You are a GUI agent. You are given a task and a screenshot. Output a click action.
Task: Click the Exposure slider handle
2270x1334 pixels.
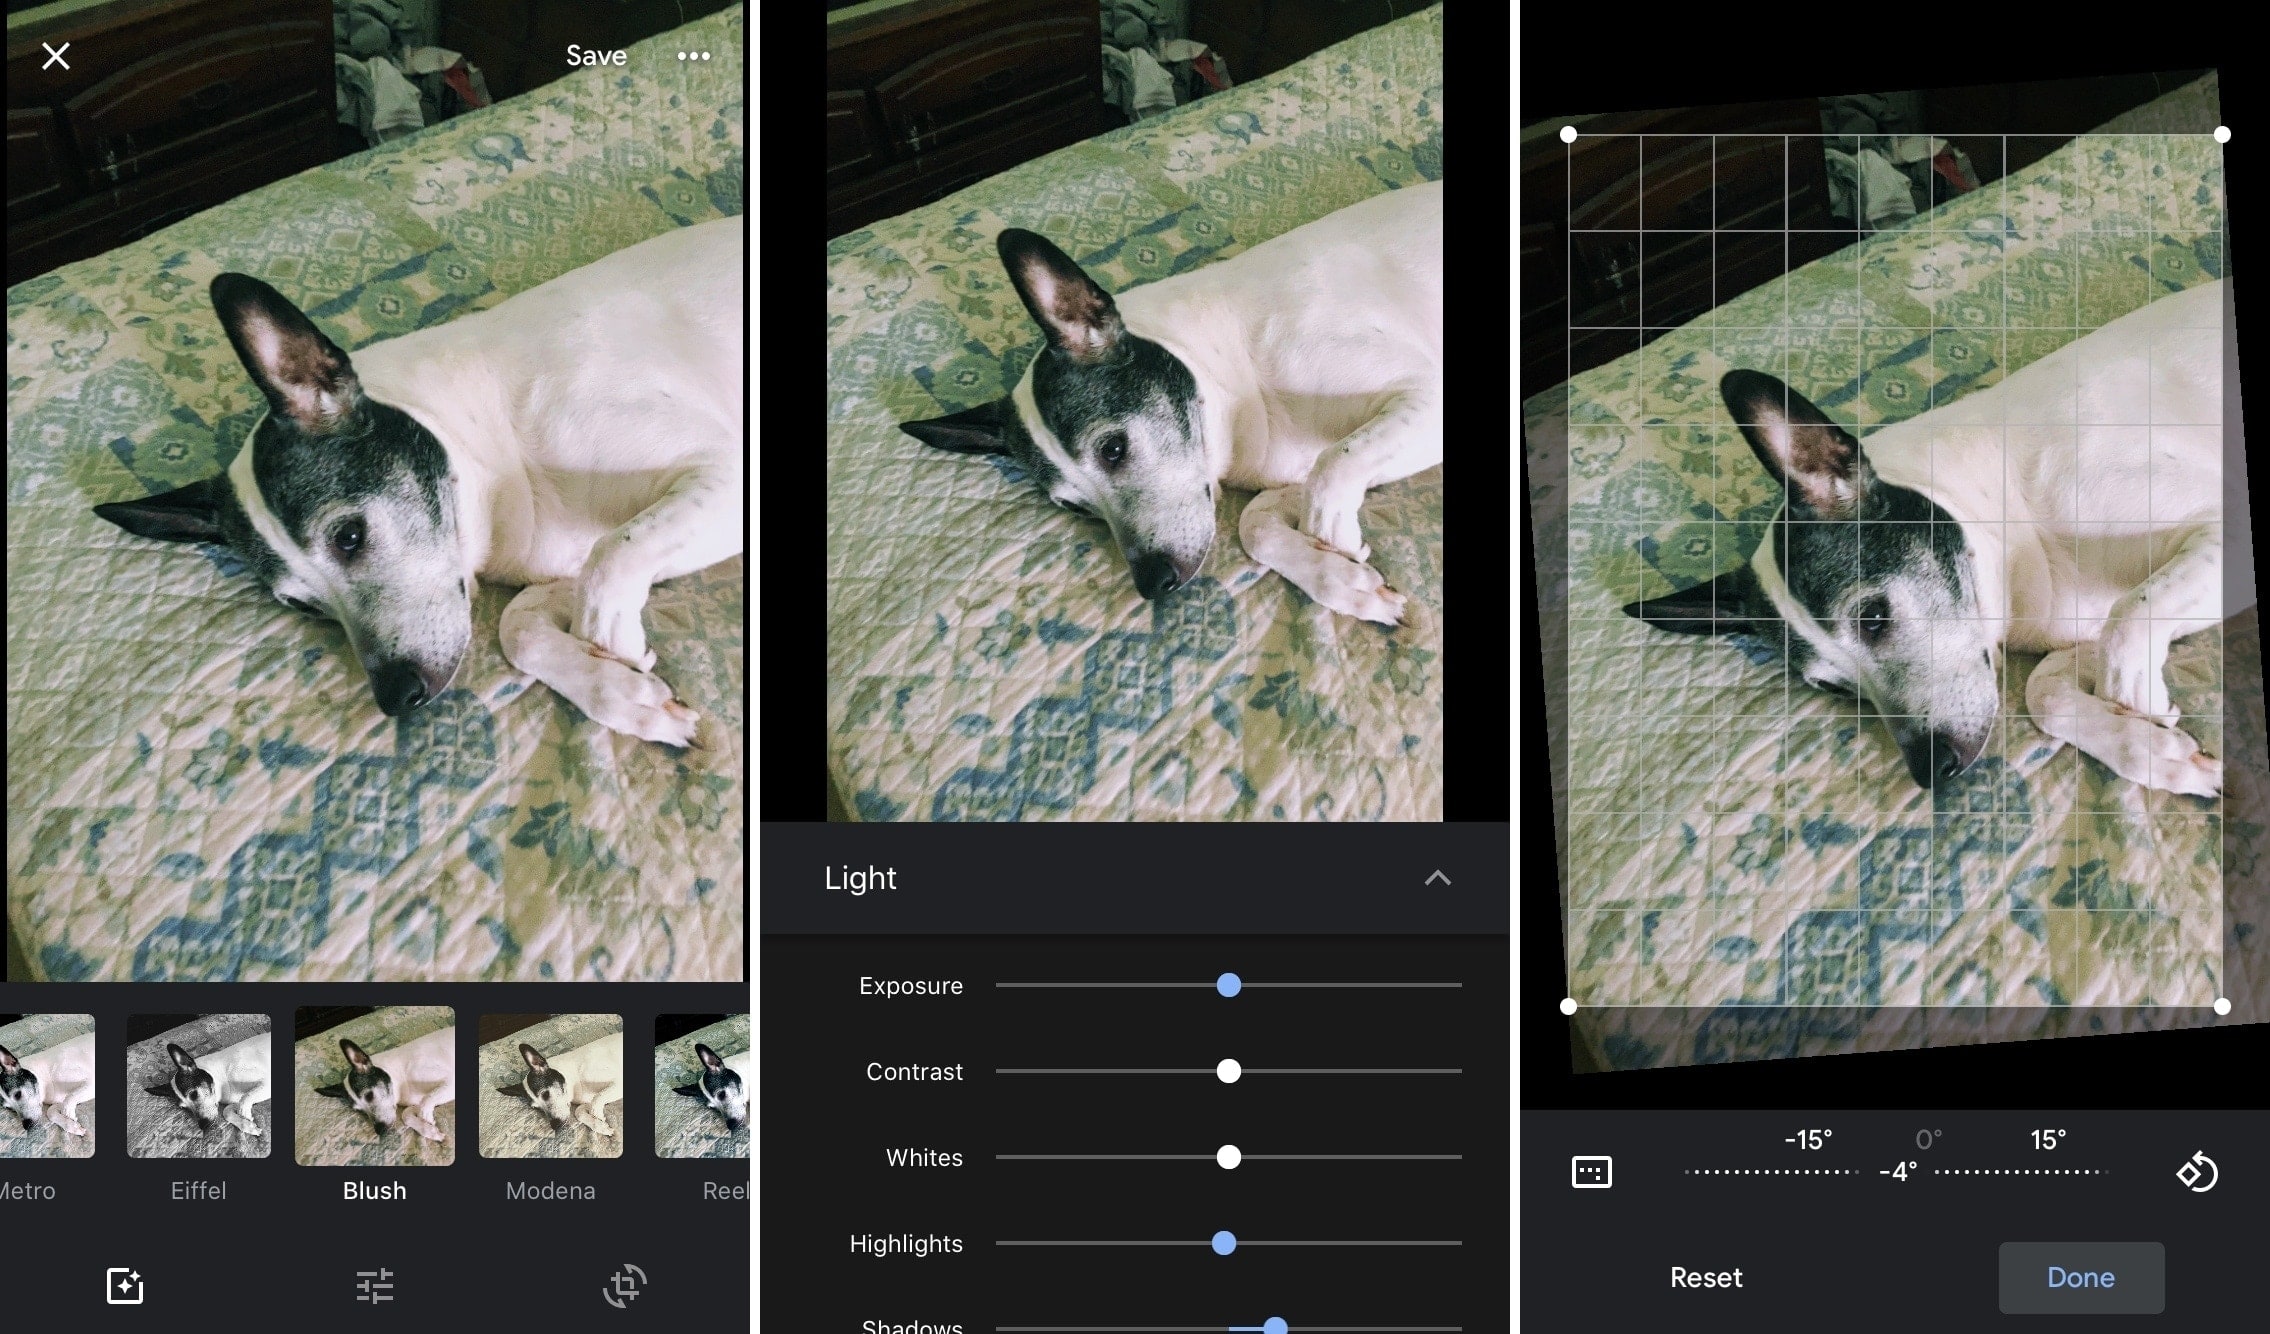(1229, 985)
